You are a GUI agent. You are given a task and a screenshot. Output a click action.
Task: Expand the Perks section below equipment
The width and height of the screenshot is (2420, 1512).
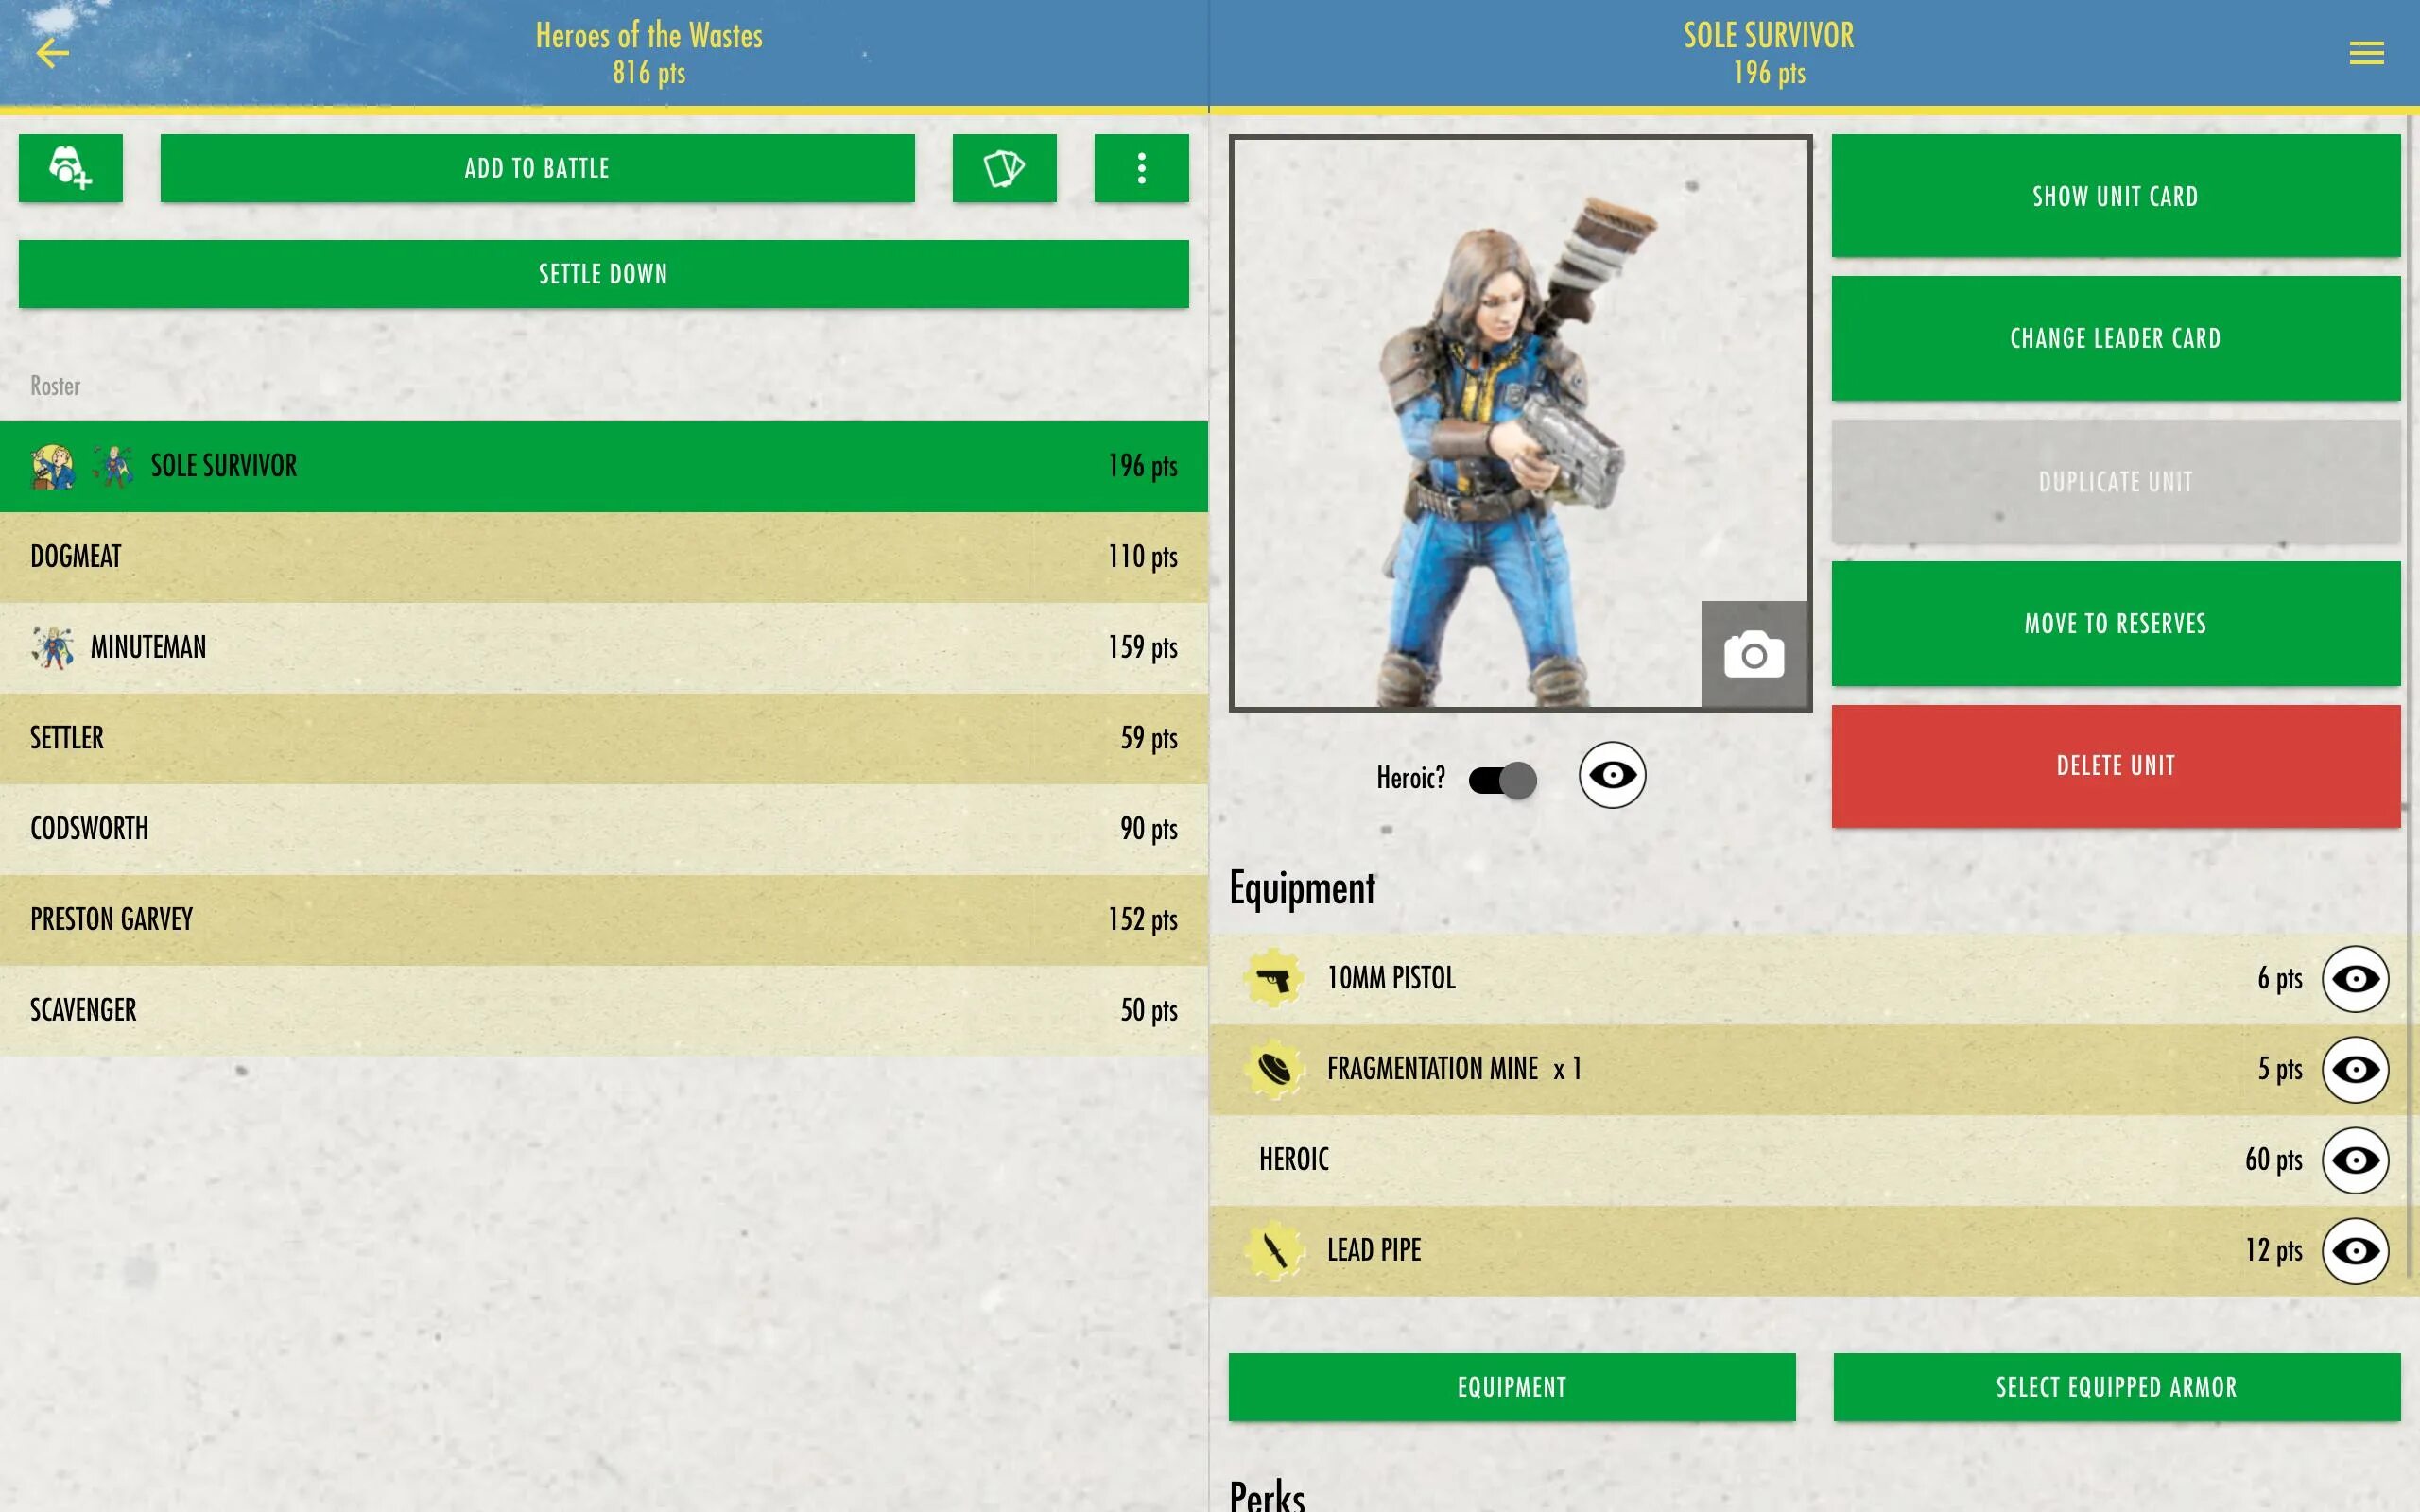tap(1265, 1495)
